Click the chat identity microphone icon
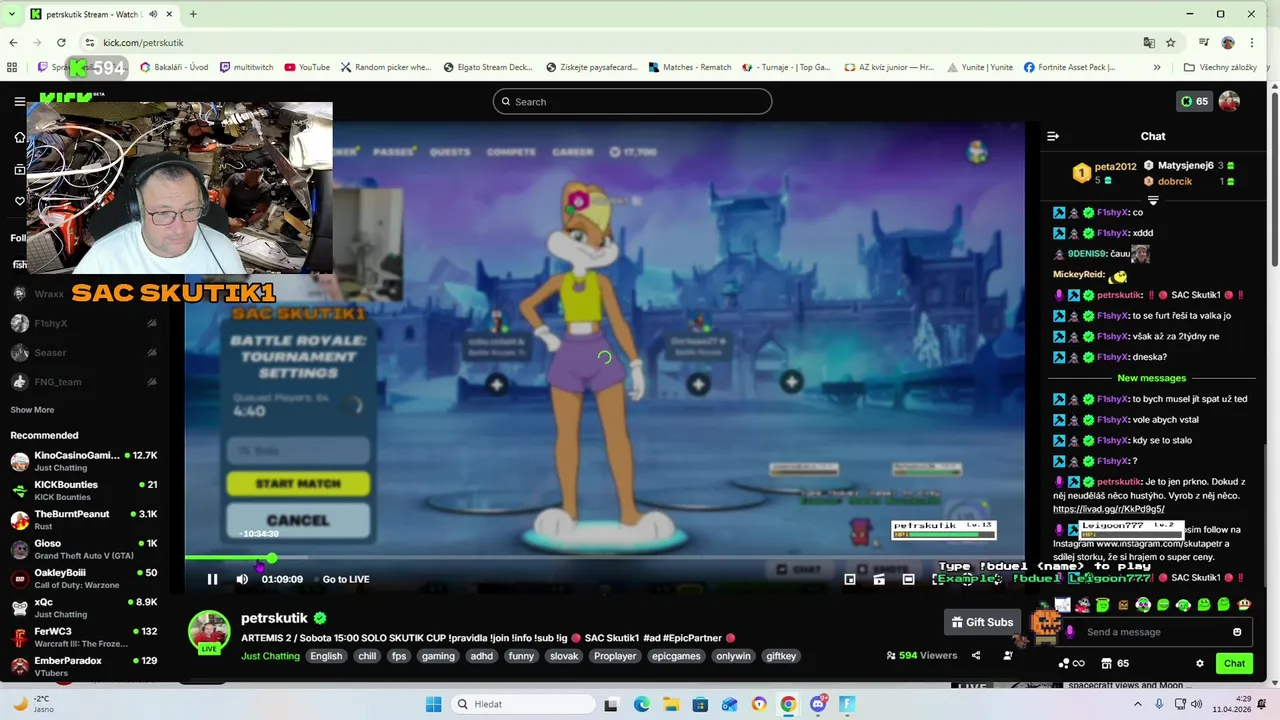The width and height of the screenshot is (1280, 720). point(1070,632)
